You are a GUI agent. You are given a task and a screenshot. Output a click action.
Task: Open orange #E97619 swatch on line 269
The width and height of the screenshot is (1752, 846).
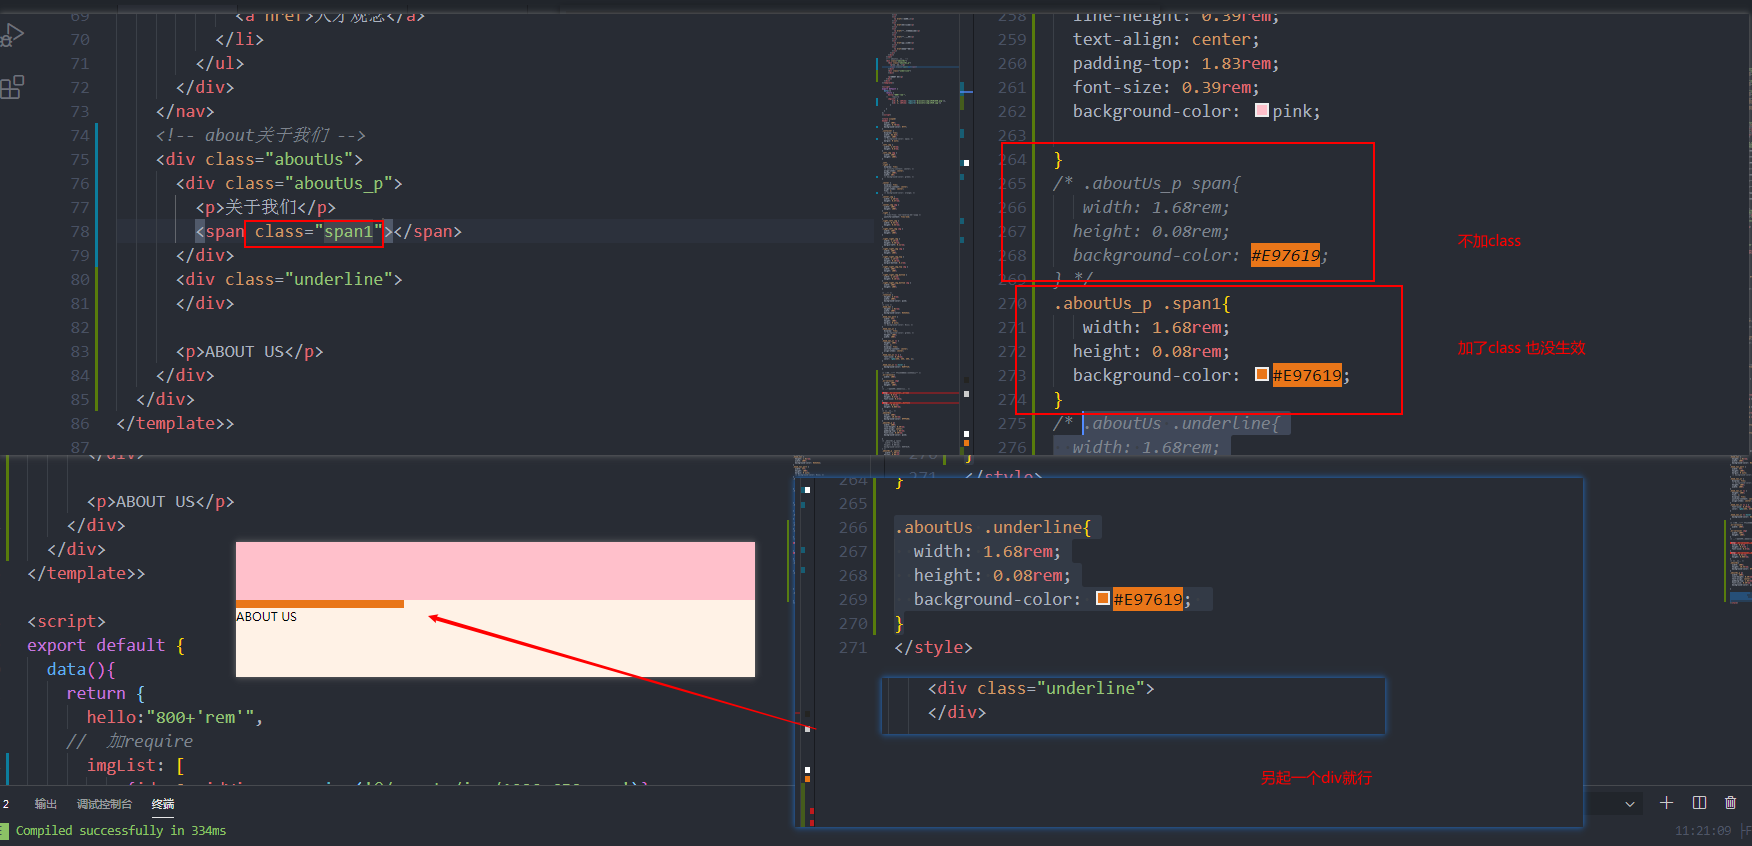[x=1103, y=599]
